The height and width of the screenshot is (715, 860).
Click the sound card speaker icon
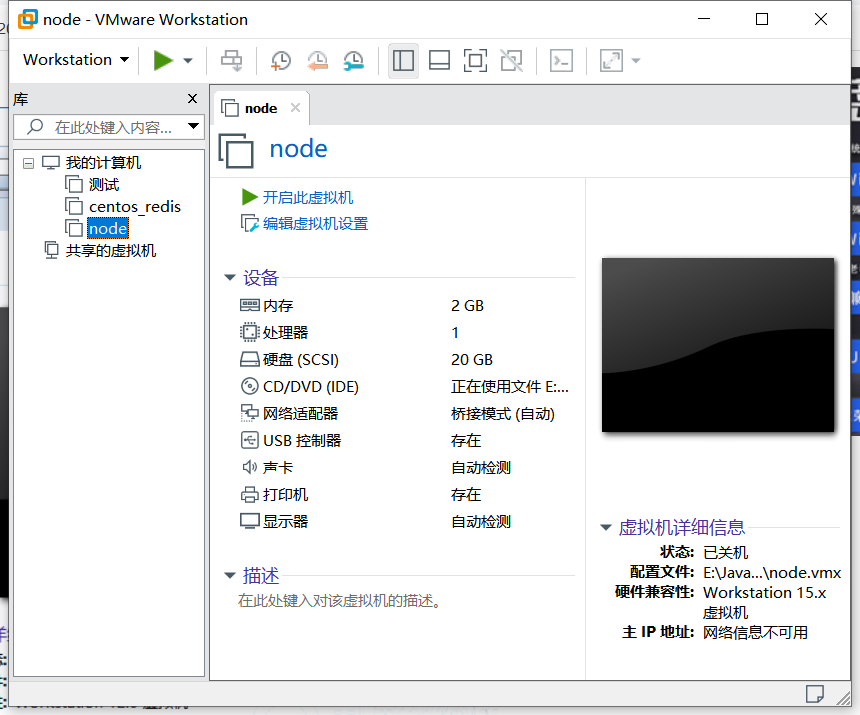(x=250, y=467)
